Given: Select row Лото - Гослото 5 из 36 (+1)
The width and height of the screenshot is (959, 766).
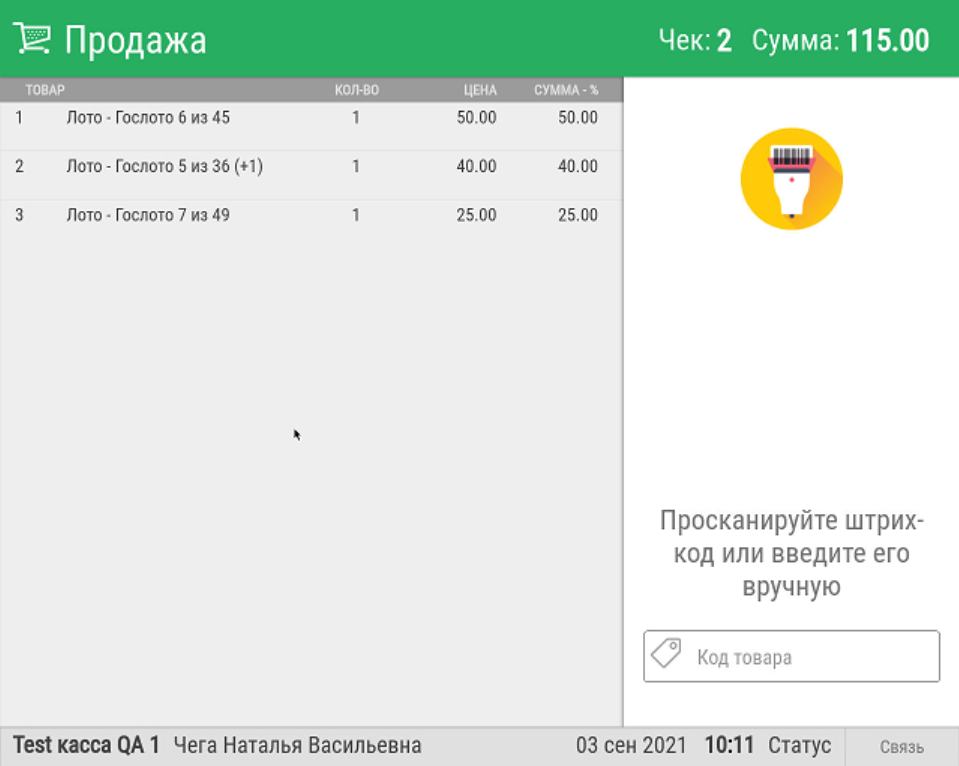Looking at the screenshot, I should 311,175.
